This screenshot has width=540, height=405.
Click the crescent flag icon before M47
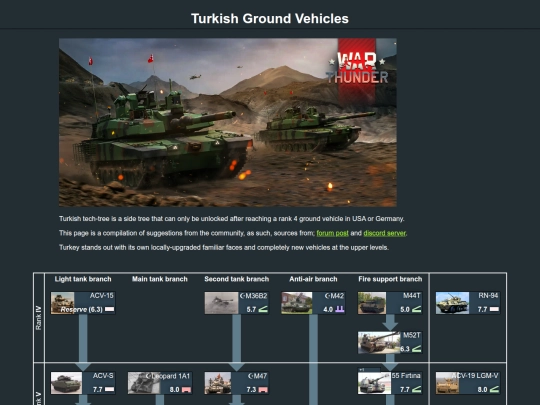pyautogui.click(x=250, y=376)
